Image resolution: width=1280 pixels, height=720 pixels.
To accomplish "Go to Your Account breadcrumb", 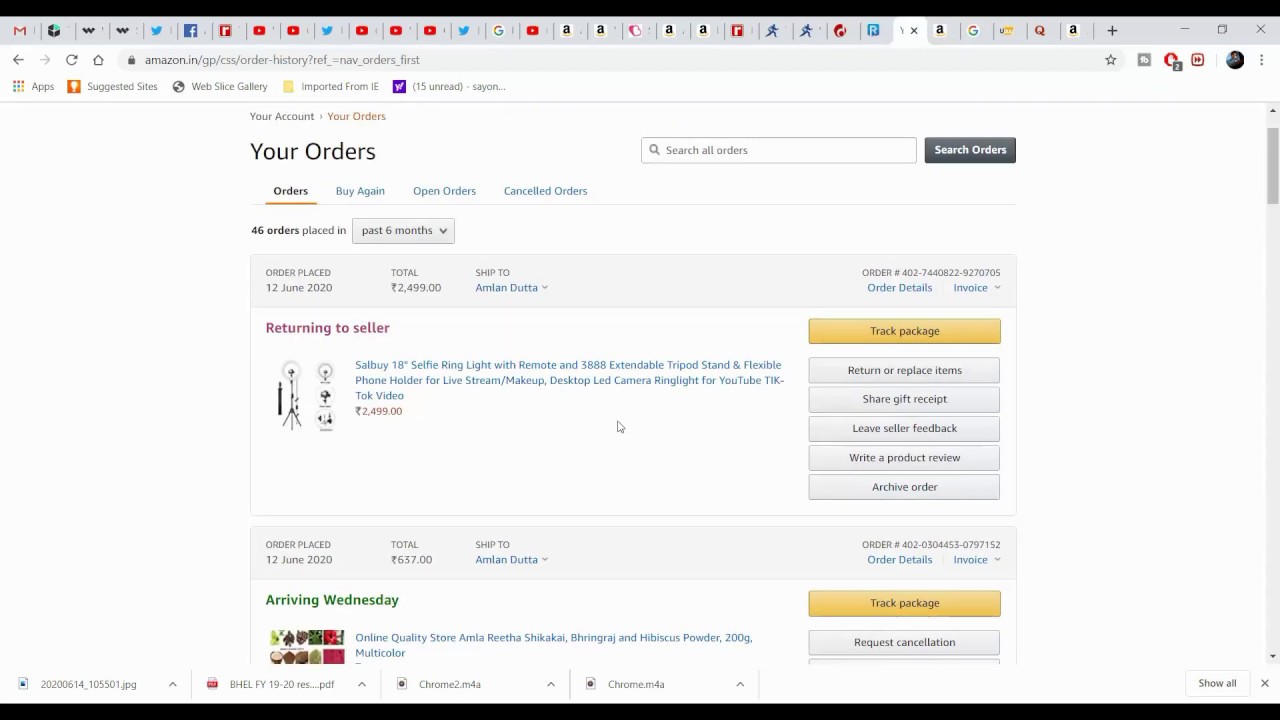I will (x=282, y=117).
